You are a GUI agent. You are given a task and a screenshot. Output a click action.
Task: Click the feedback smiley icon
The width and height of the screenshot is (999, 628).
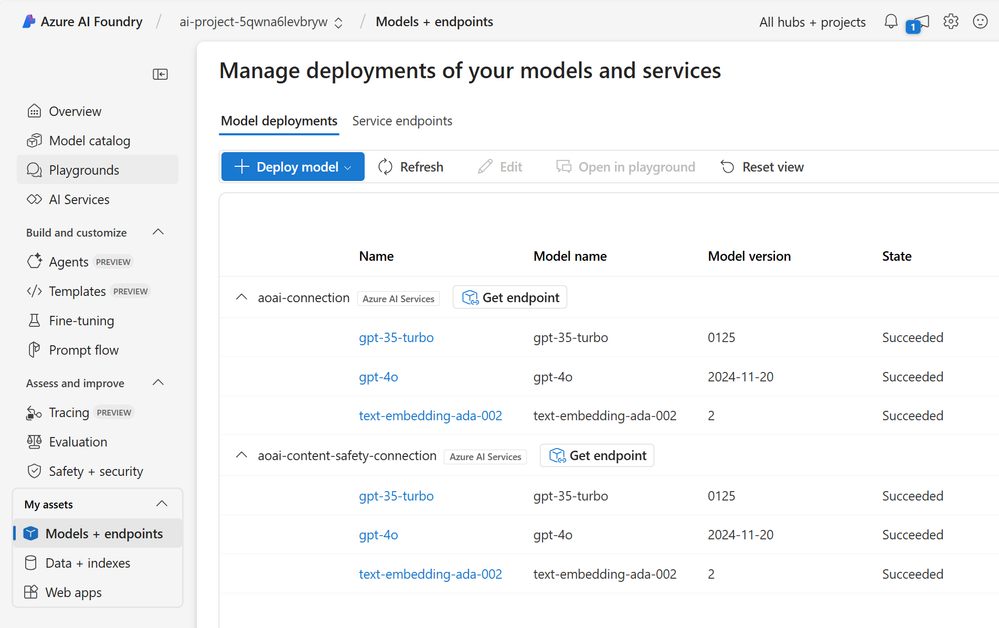[980, 22]
